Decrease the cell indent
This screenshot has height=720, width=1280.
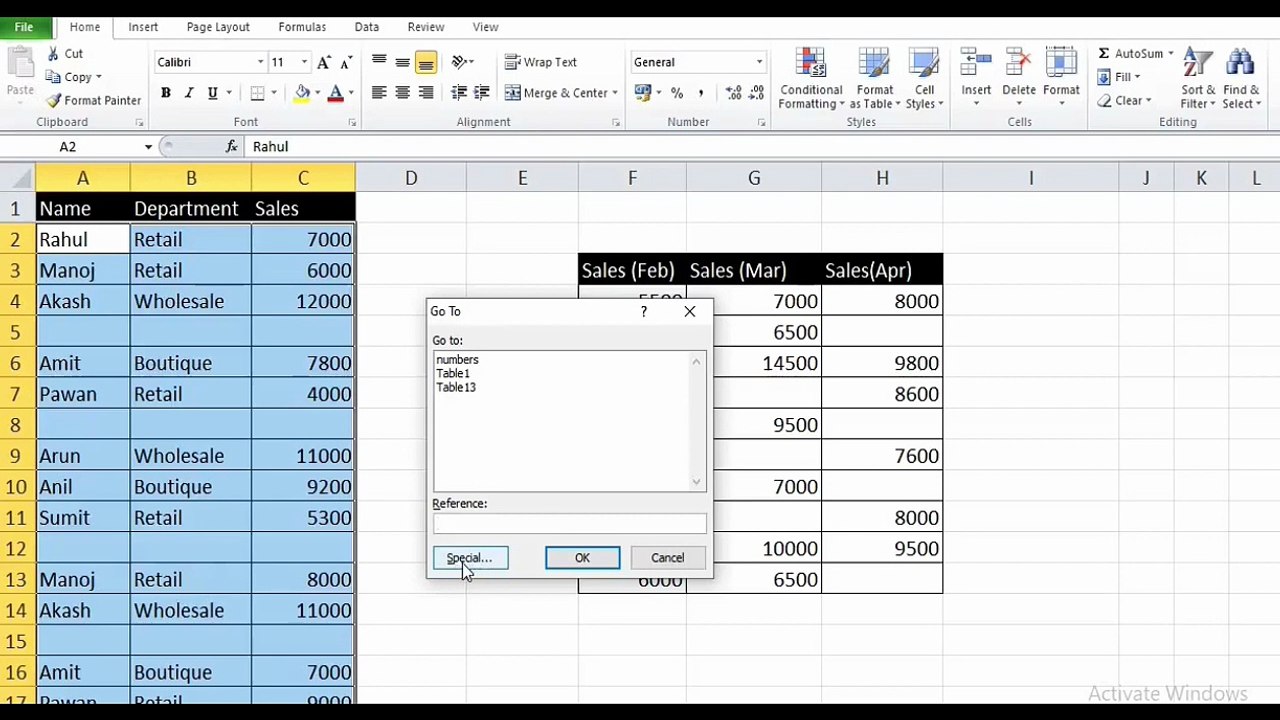(459, 93)
